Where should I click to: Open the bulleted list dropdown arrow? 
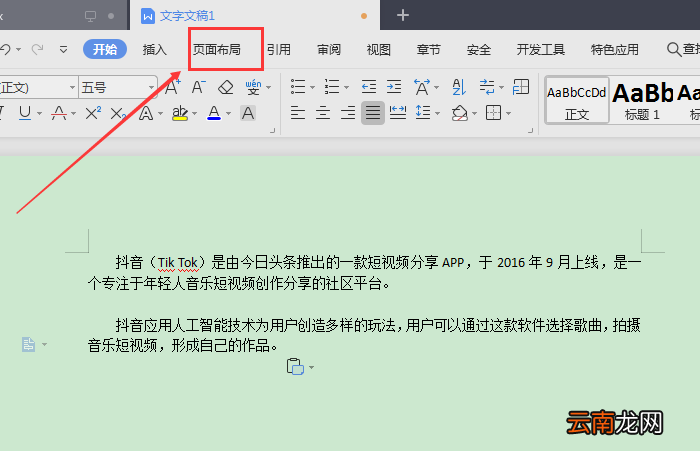pyautogui.click(x=312, y=87)
